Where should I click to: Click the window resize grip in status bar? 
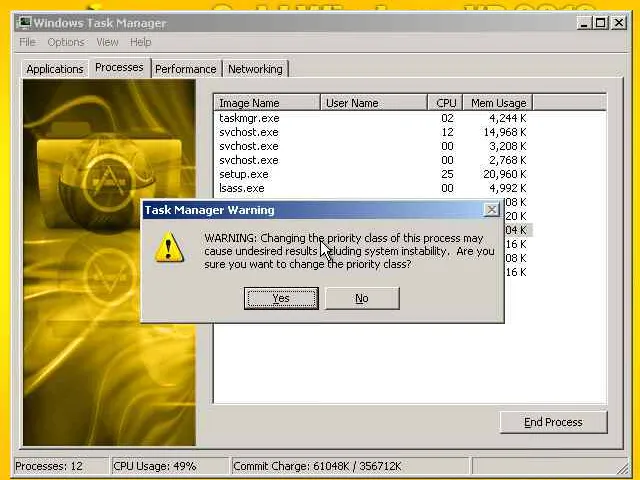(x=623, y=468)
